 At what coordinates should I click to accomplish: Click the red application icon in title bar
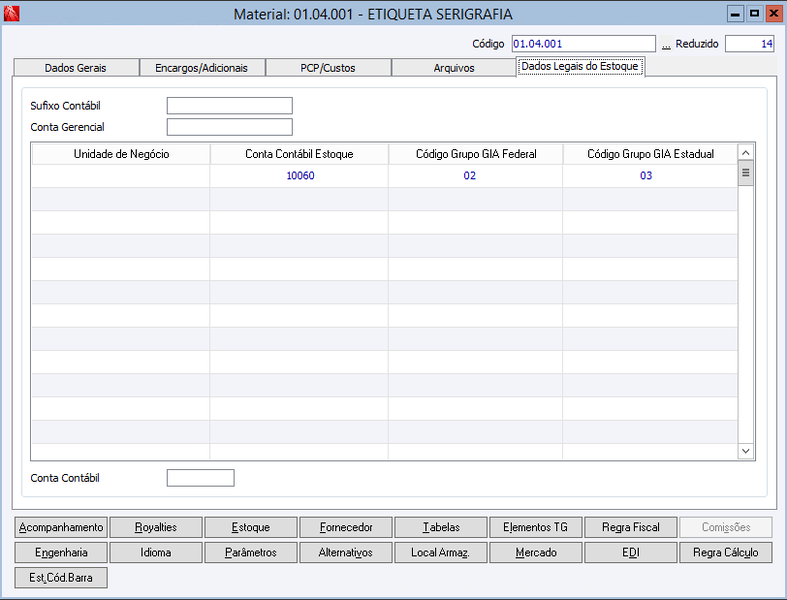pyautogui.click(x=11, y=14)
